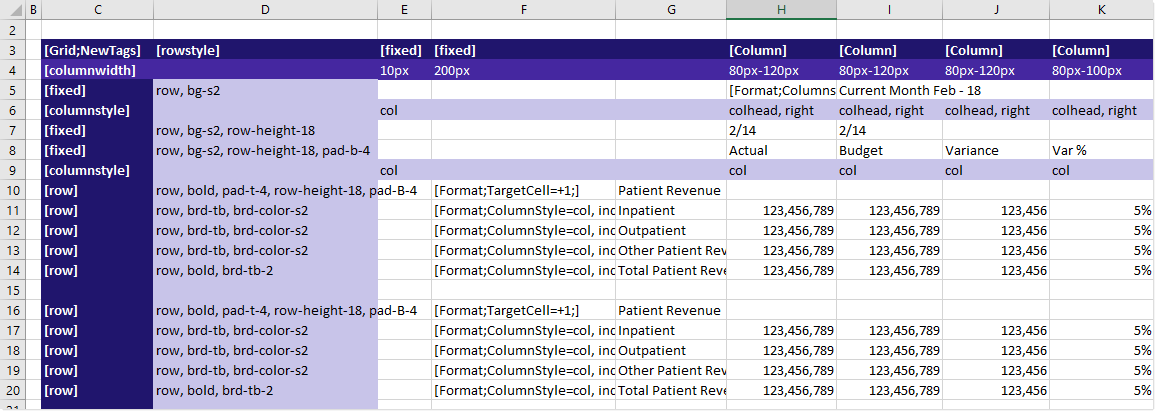Screen dimensions: 1157x413
Task: Select the "Inpatient" cell in row 11
Action: click(x=670, y=210)
